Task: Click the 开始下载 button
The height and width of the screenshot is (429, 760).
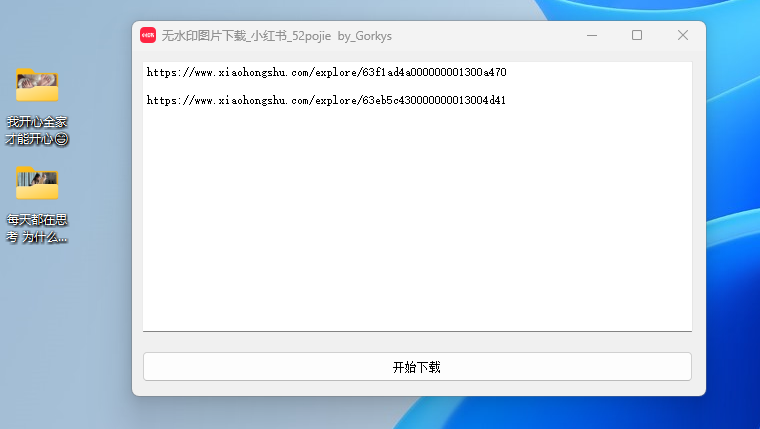Action: 417,366
